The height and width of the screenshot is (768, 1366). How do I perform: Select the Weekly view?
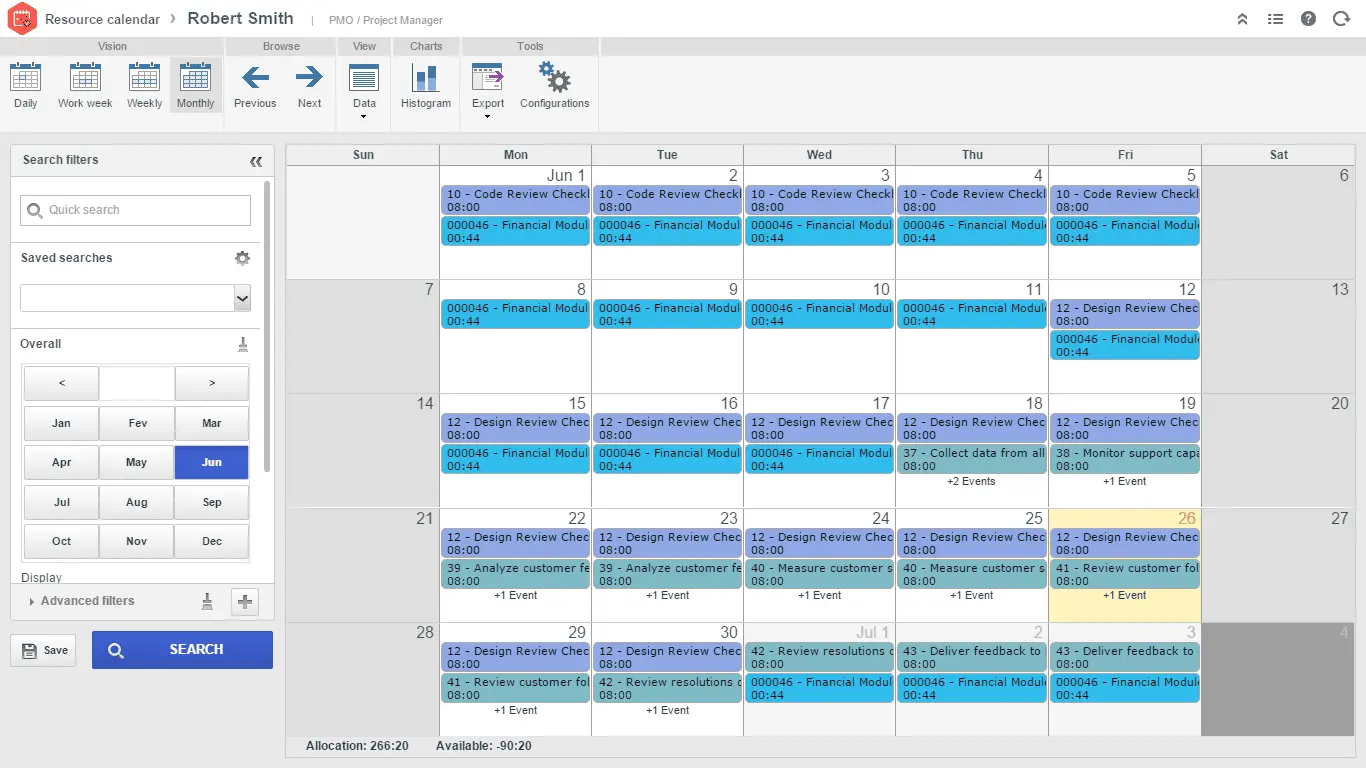point(143,88)
